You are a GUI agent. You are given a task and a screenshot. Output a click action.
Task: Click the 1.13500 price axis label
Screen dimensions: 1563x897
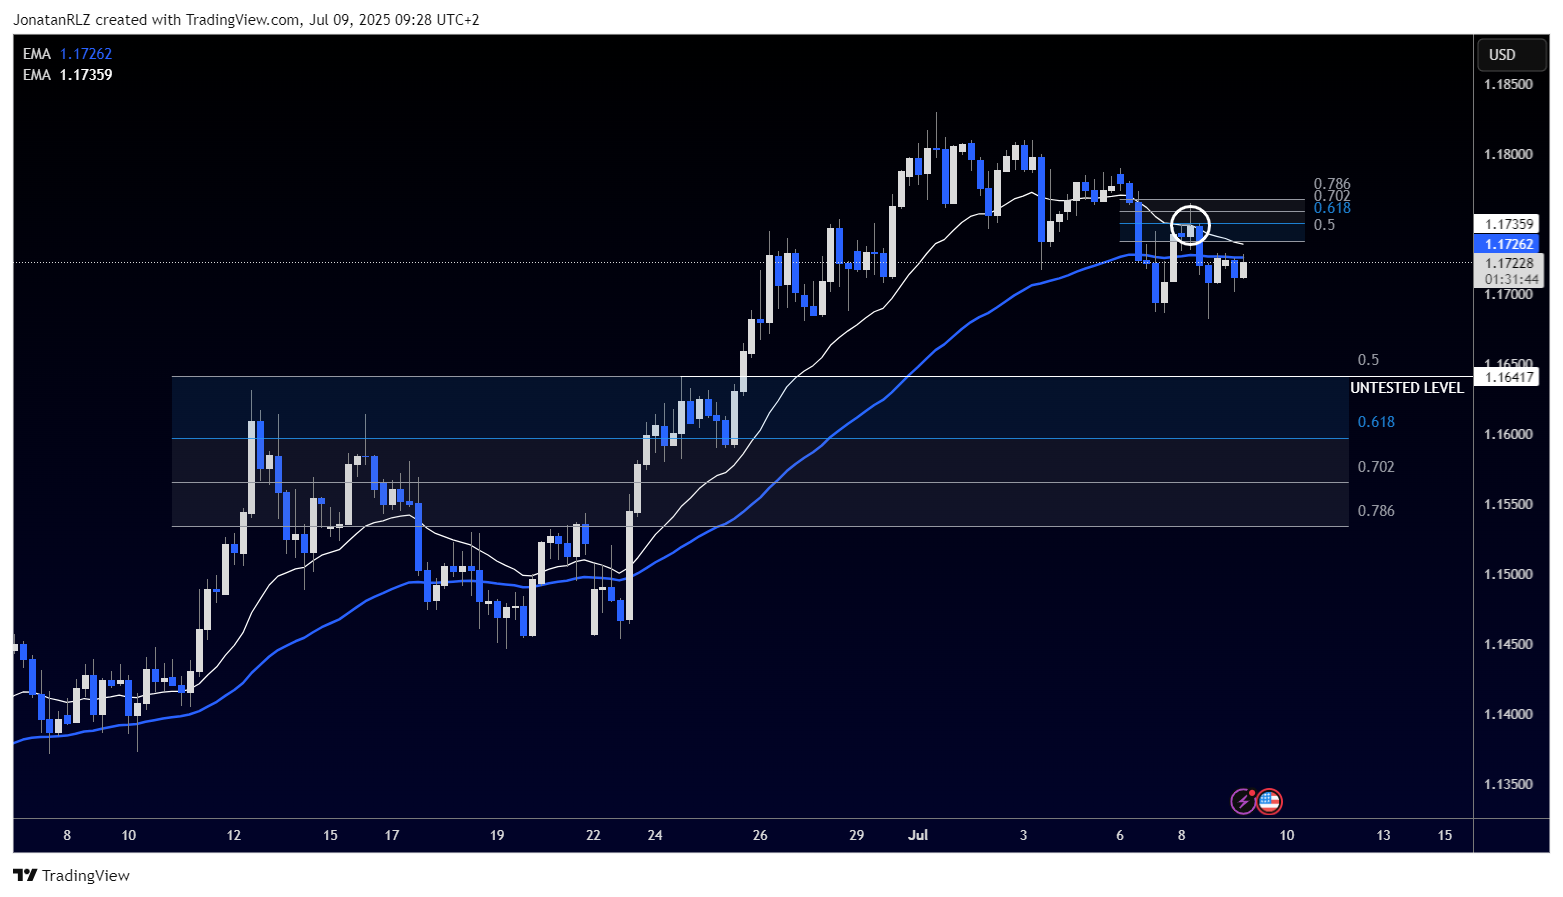[1508, 784]
